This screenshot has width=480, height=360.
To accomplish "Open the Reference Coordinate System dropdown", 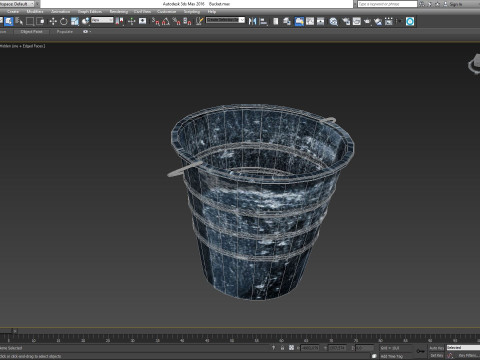I will coord(102,20).
